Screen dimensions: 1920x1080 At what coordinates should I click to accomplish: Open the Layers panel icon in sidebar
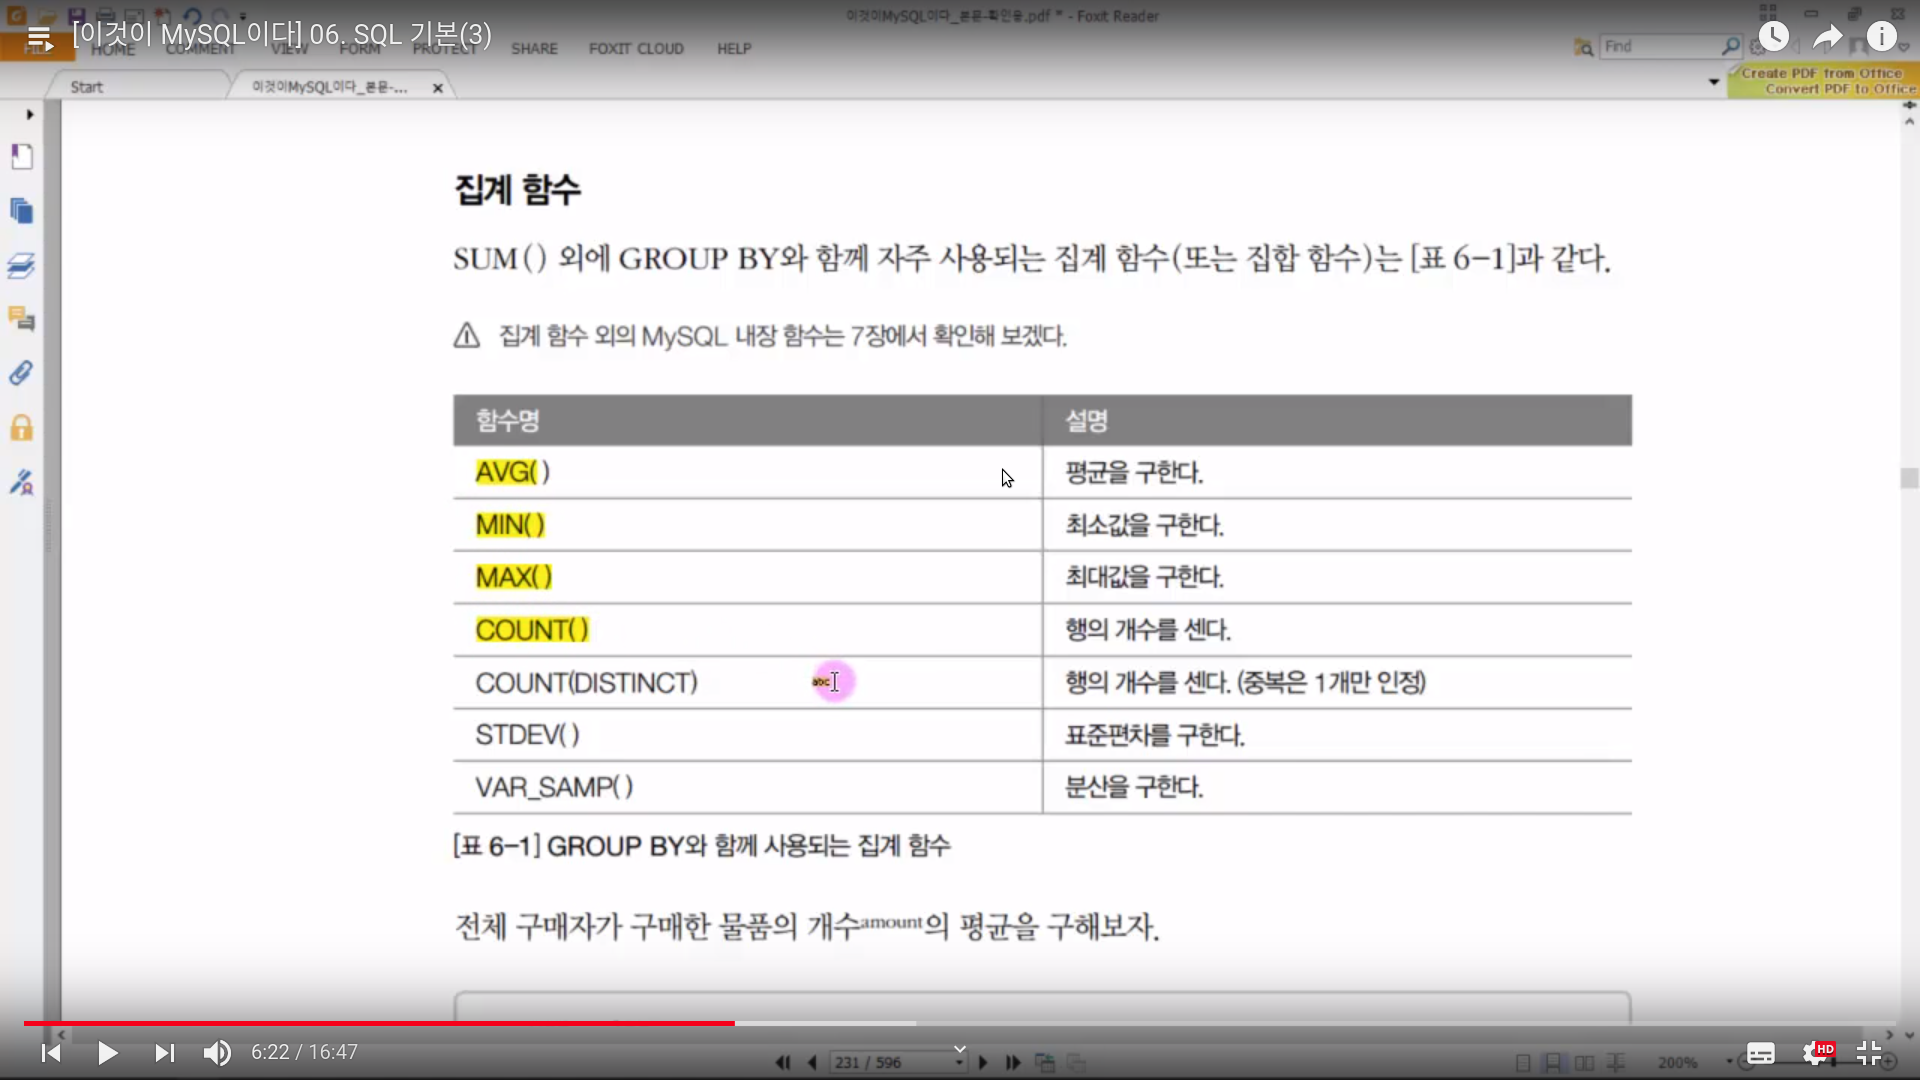point(22,265)
